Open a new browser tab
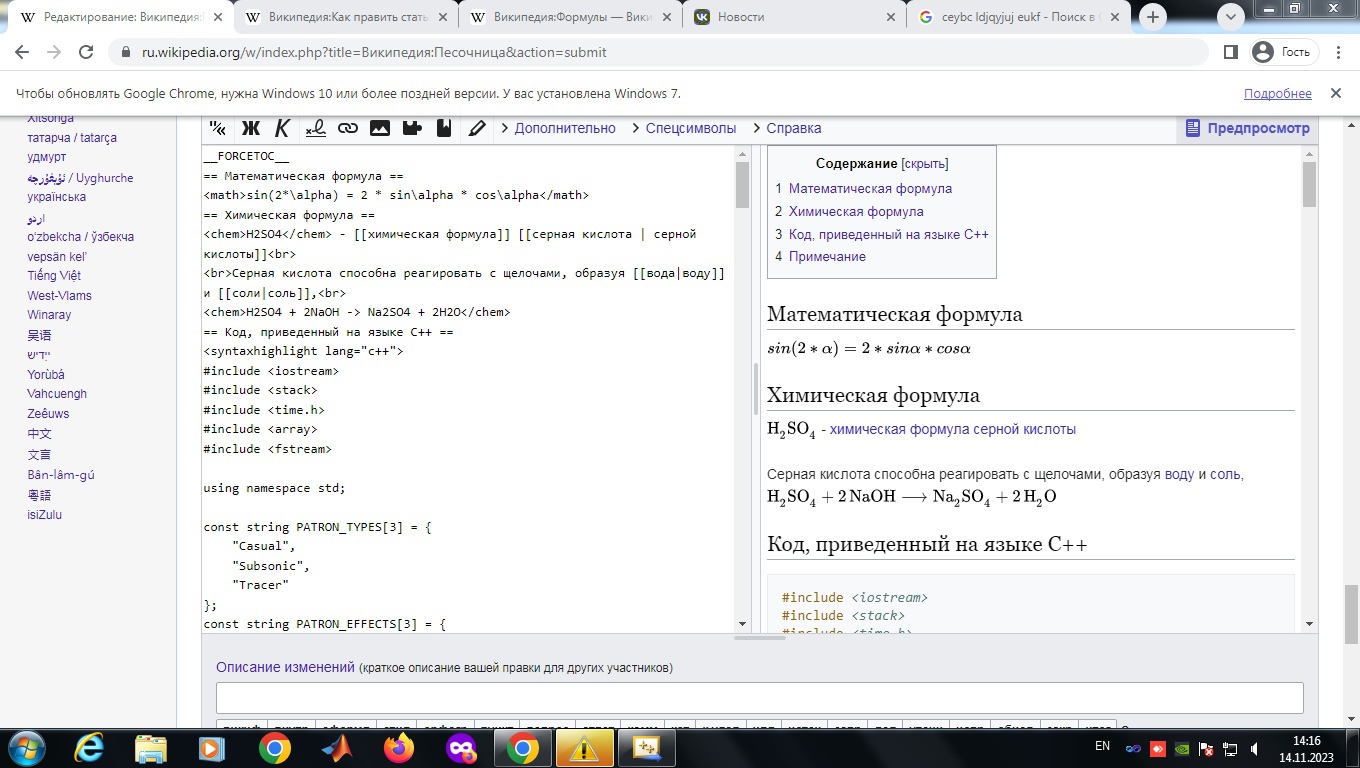 tap(1153, 17)
